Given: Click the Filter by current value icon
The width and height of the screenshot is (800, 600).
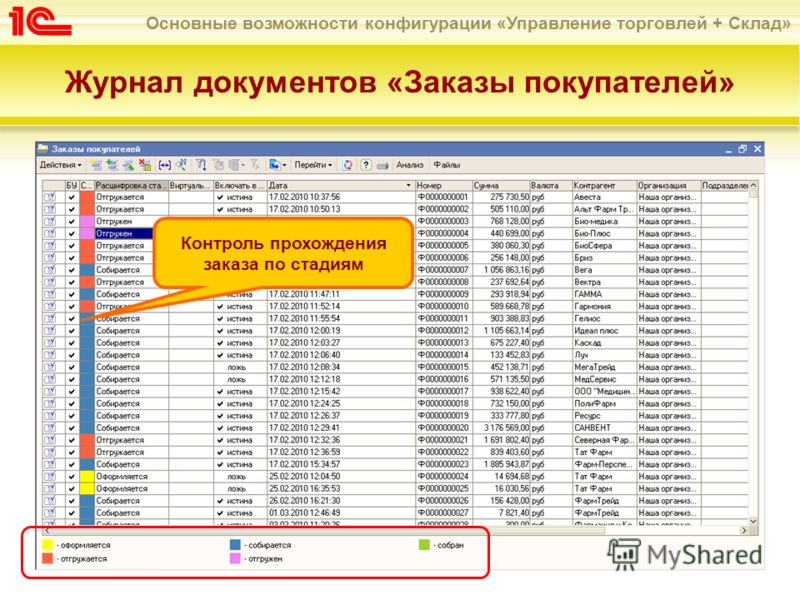Looking at the screenshot, I should [218, 165].
